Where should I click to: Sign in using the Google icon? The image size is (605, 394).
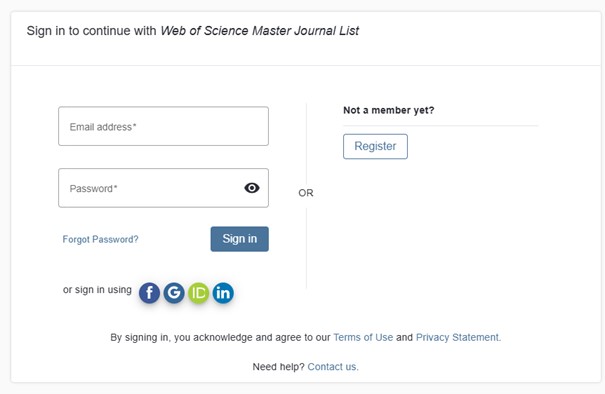(x=174, y=293)
